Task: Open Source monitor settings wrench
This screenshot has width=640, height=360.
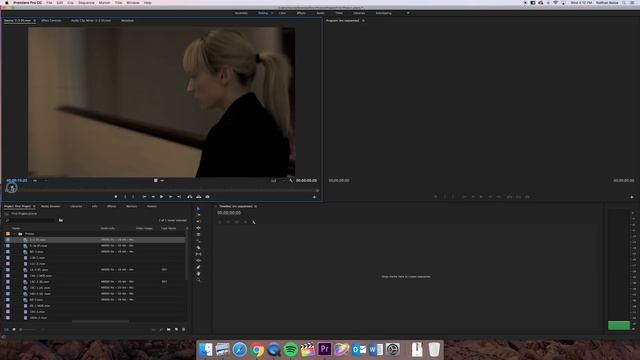Action: point(291,180)
